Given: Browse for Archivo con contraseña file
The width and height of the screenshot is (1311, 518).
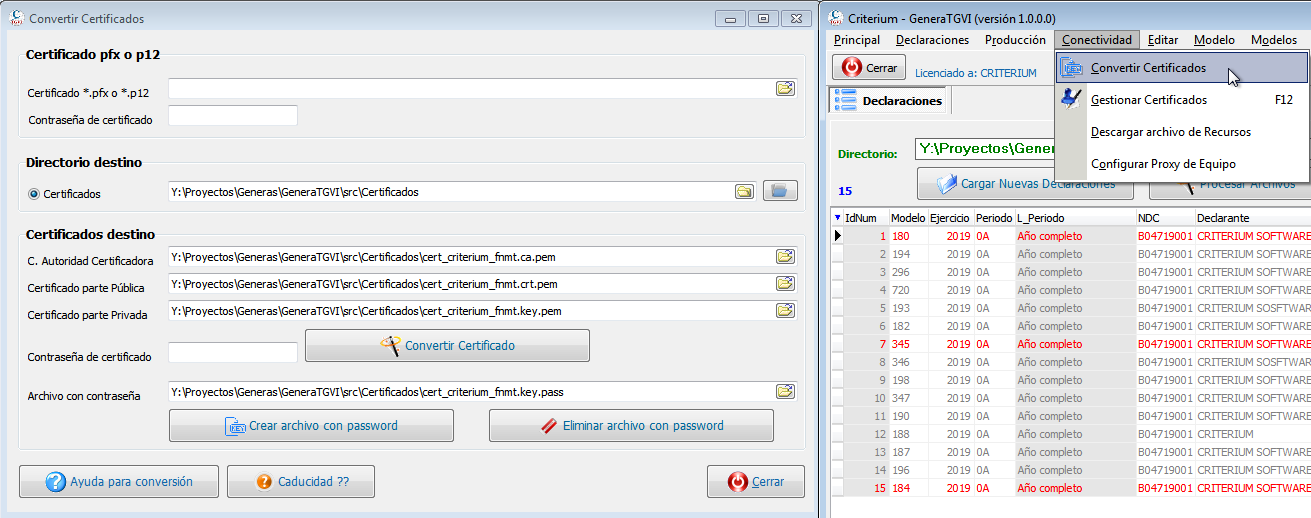Looking at the screenshot, I should pyautogui.click(x=785, y=391).
